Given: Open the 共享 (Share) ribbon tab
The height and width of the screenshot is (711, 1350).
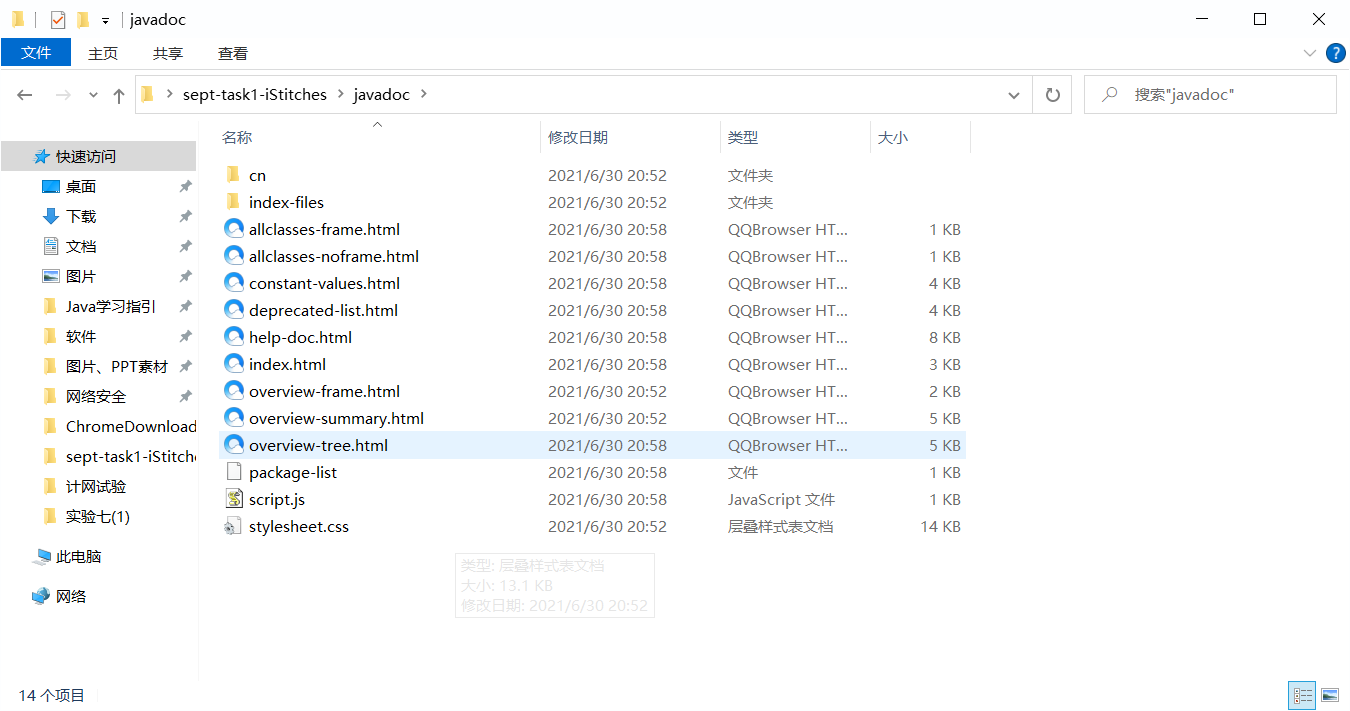Looking at the screenshot, I should [168, 53].
